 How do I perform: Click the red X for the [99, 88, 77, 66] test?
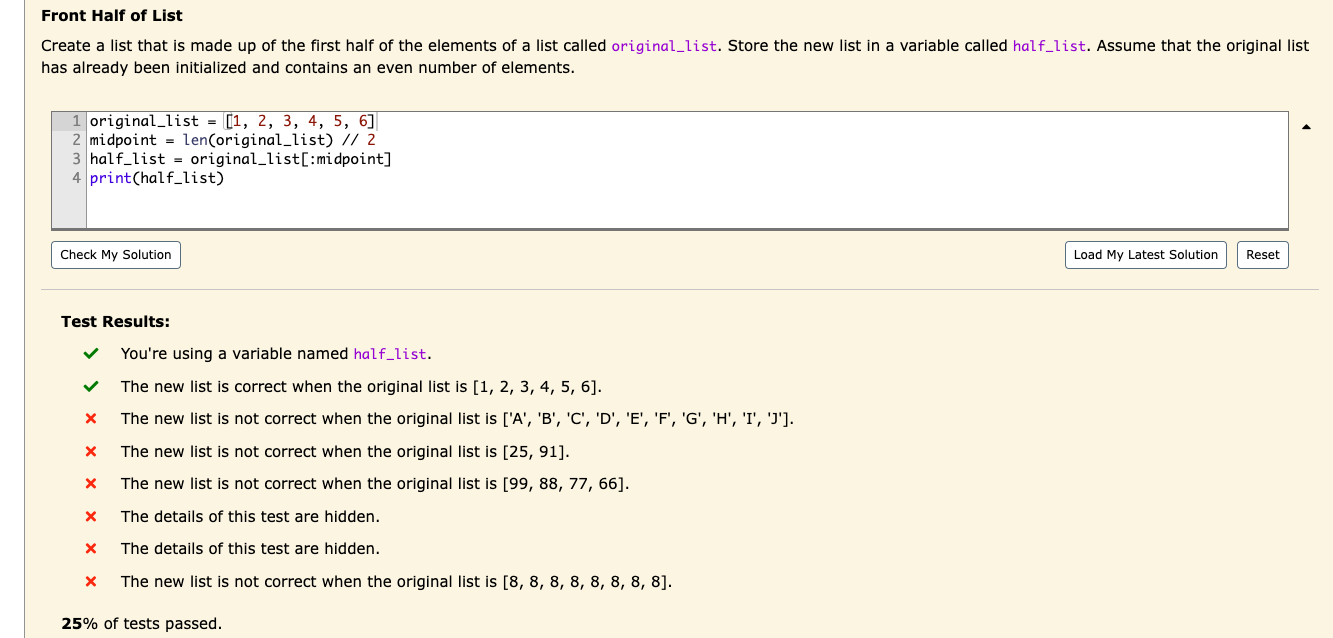pyautogui.click(x=91, y=483)
